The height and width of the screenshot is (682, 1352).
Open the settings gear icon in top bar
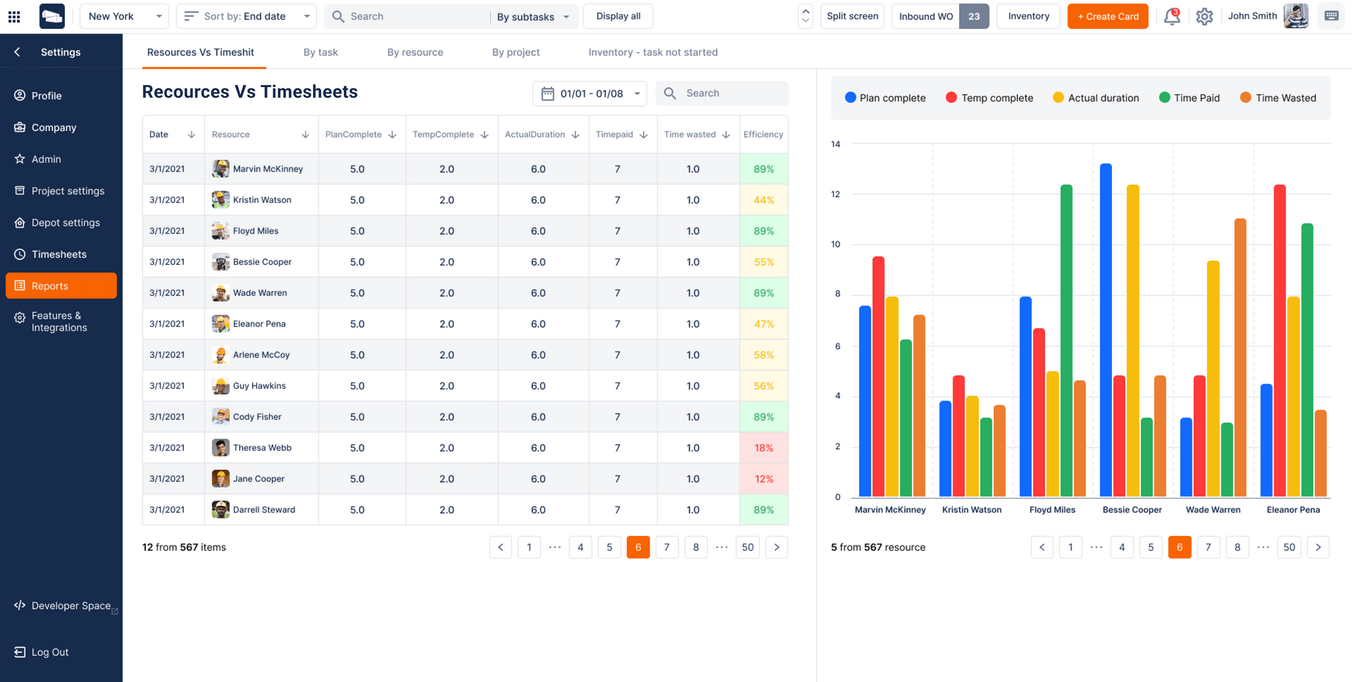(1204, 16)
